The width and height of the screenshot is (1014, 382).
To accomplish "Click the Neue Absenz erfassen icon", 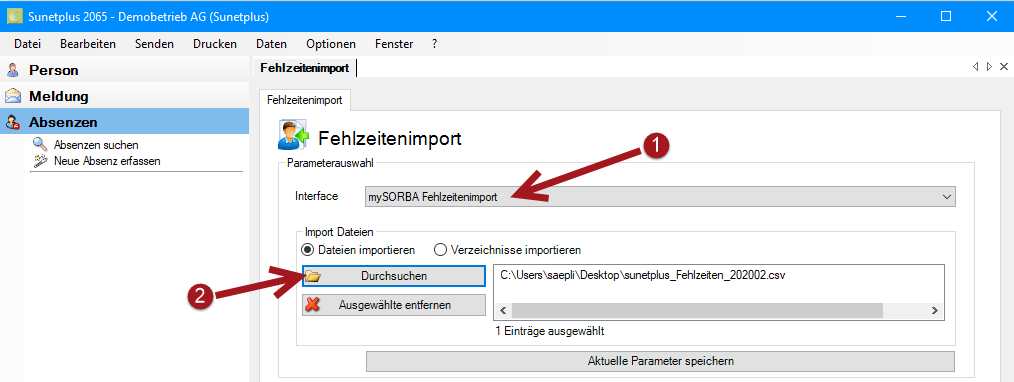I will click(41, 160).
